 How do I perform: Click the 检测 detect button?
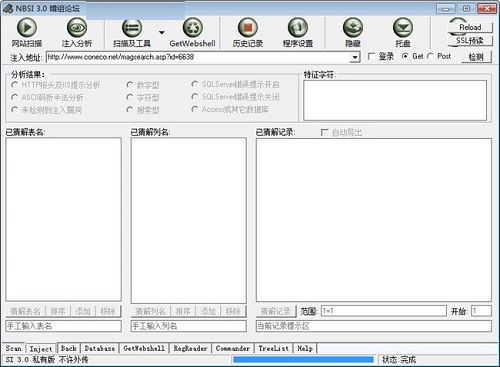click(x=476, y=57)
